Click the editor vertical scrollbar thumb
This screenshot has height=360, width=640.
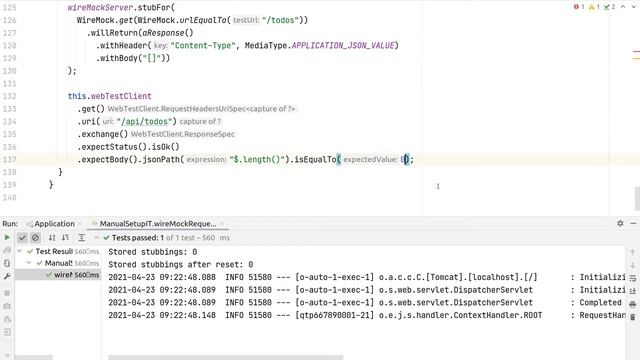637,198
